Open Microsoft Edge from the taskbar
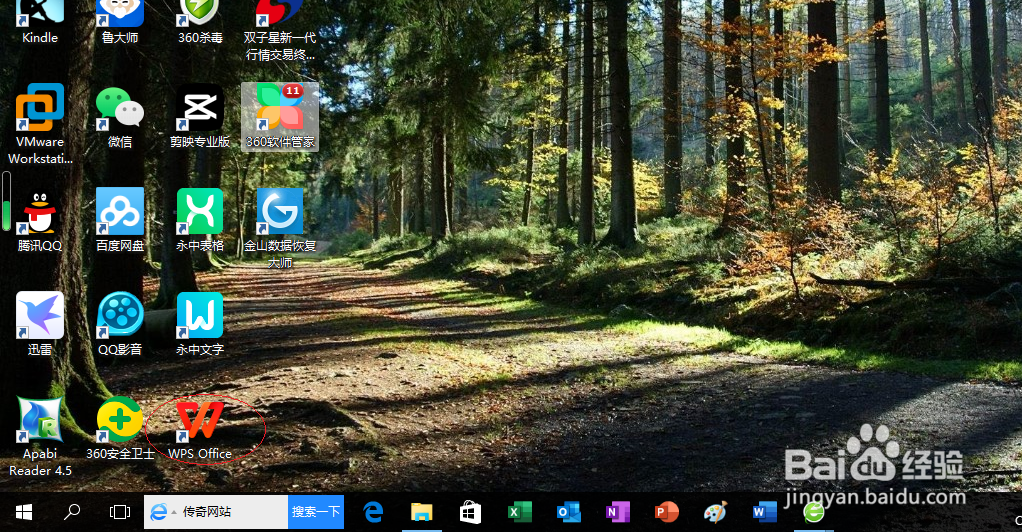Screen dimensions: 1022x532 click(373, 512)
